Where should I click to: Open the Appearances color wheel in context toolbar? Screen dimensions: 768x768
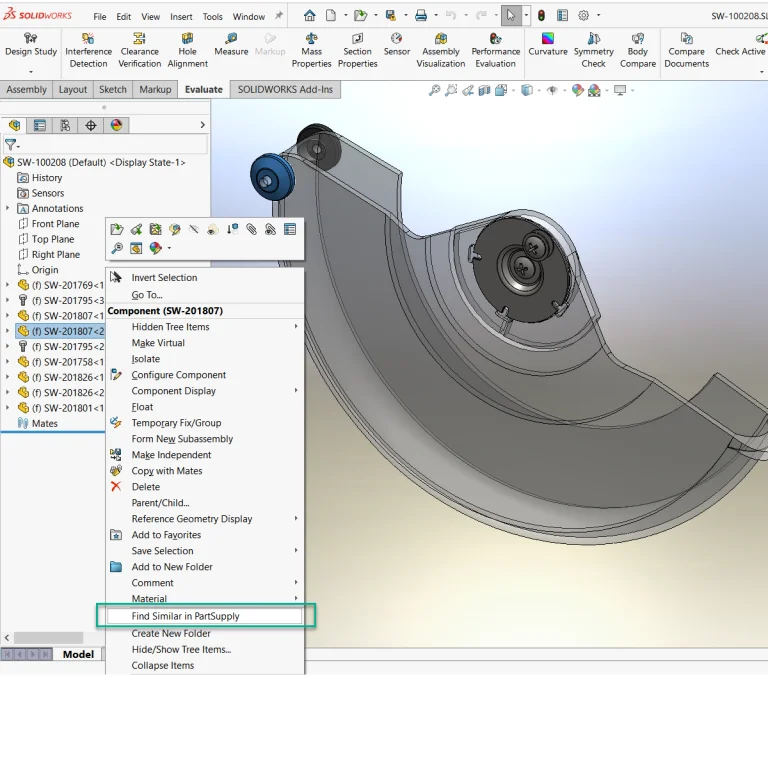[x=155, y=248]
